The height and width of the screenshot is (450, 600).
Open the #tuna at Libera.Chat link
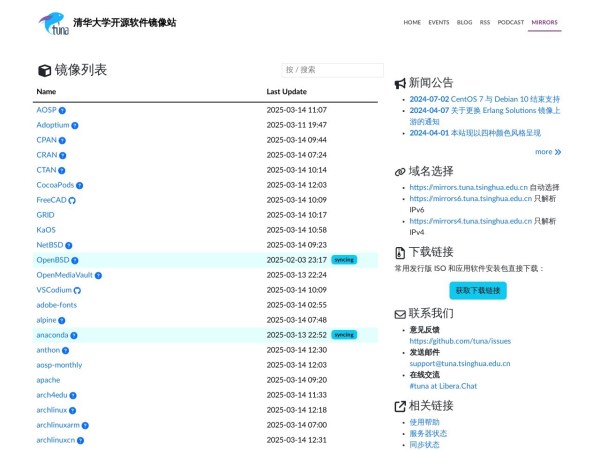pos(443,386)
